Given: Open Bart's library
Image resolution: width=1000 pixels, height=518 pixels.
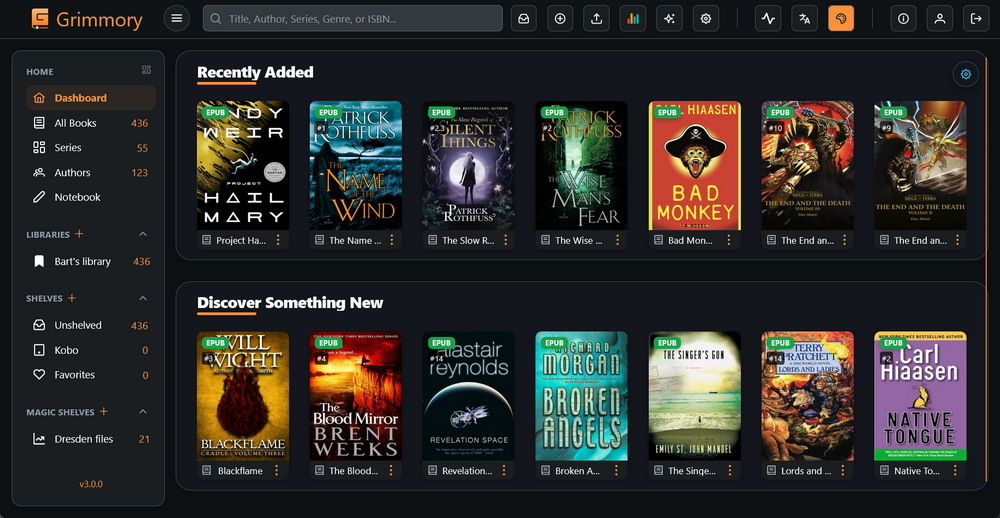Looking at the screenshot, I should 91,261.
